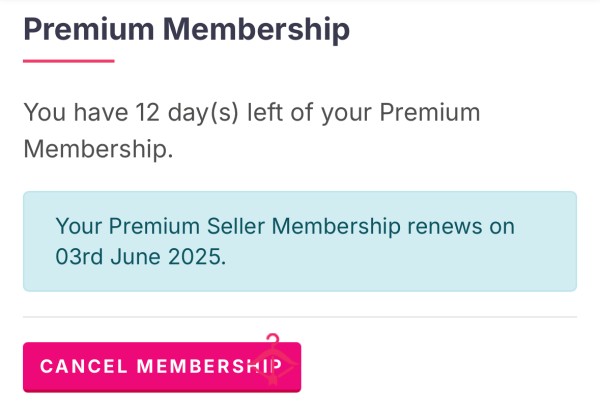Click the '03rd June 2025' renewal date
The height and width of the screenshot is (414, 600).
tap(139, 256)
